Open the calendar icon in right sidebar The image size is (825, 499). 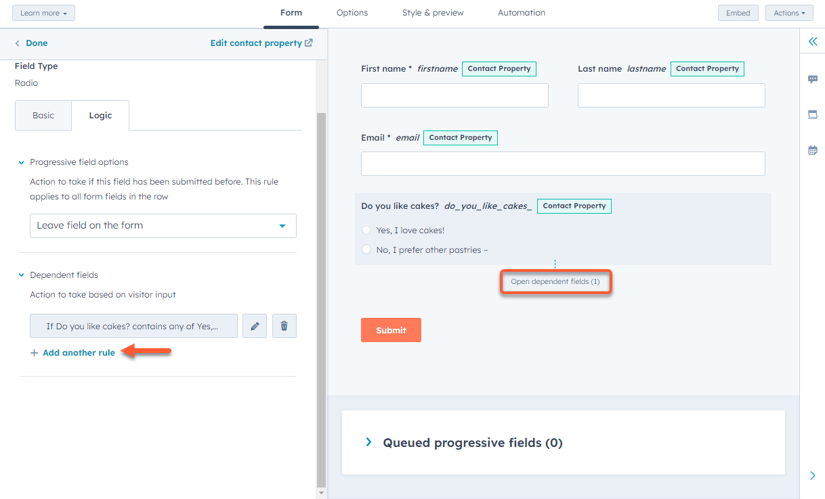coord(813,150)
